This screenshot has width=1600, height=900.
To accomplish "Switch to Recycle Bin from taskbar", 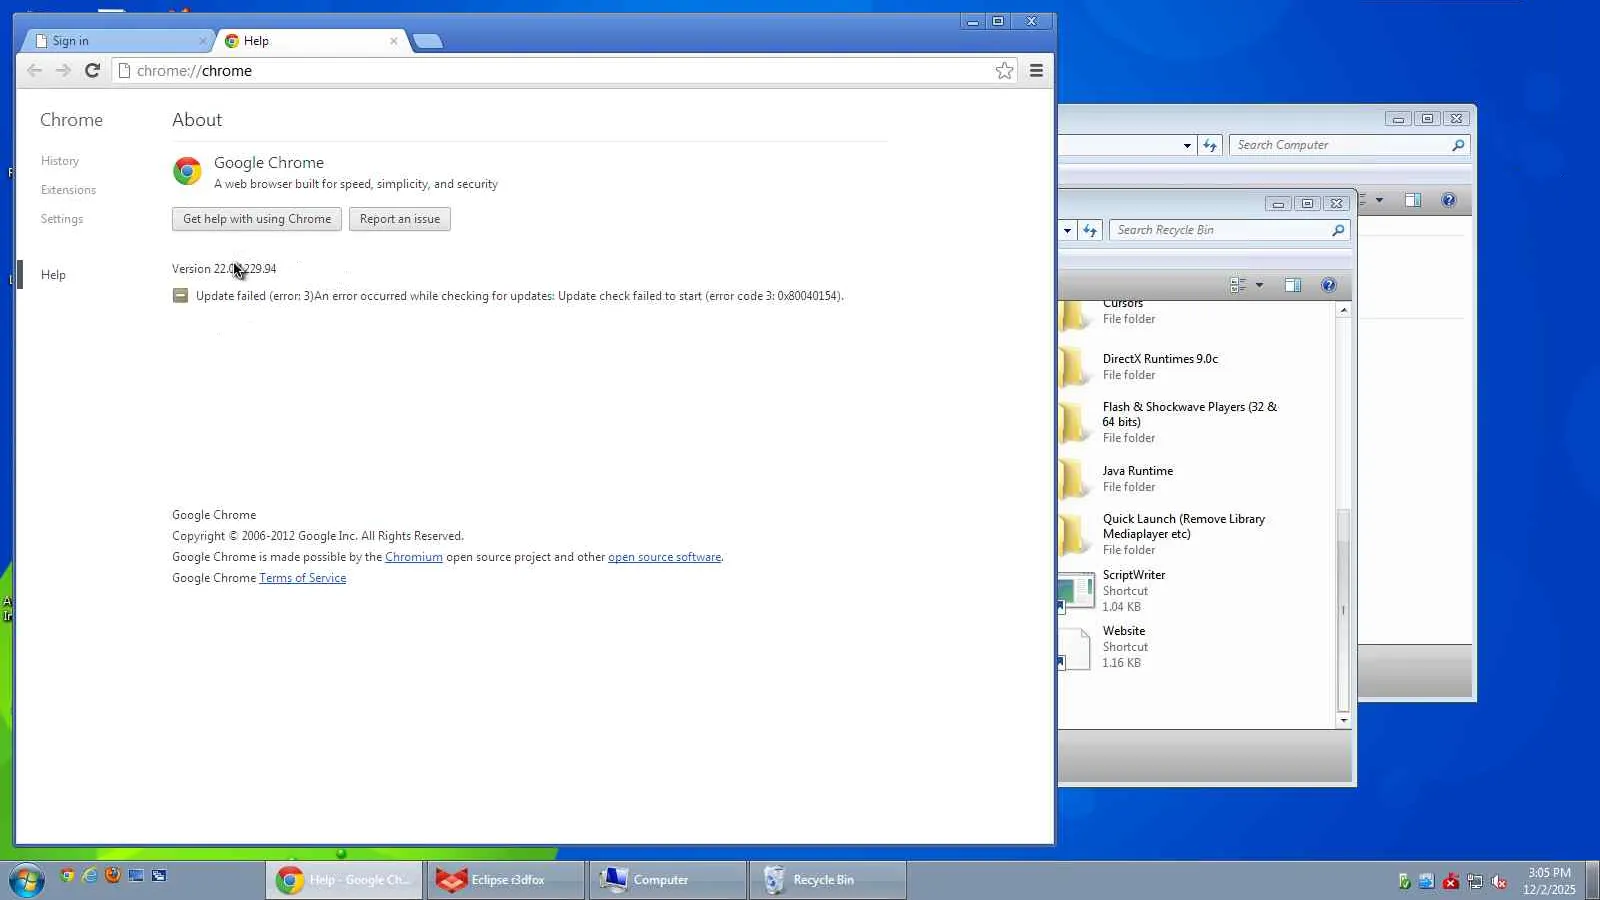I will pos(828,880).
